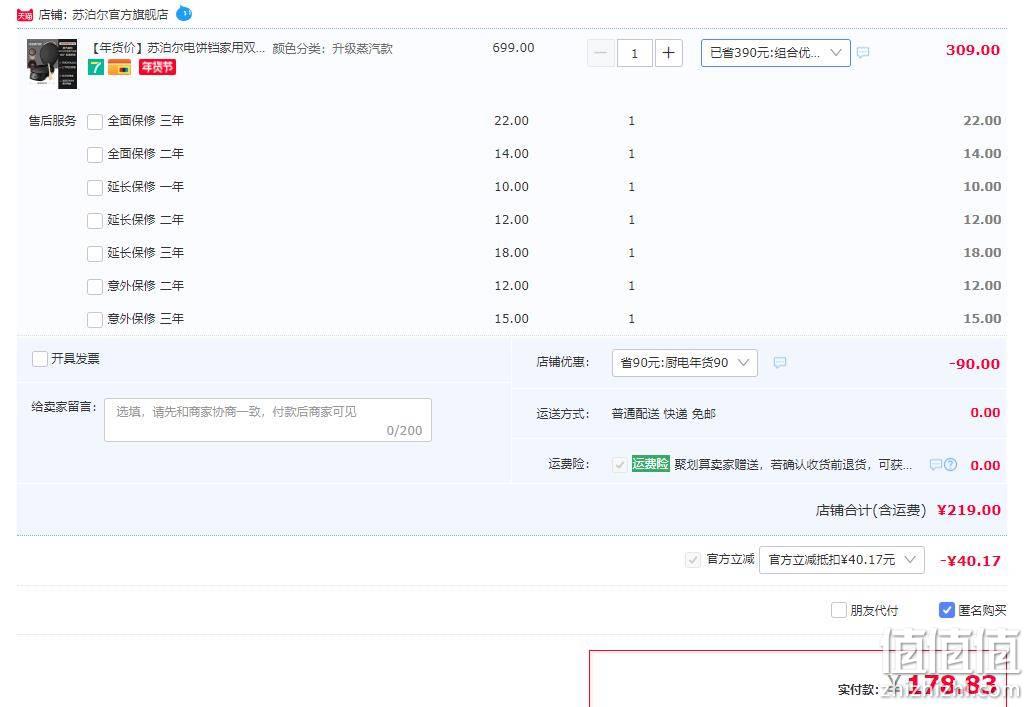Toggle the 官方立减 checkbox
This screenshot has height=707, width=1030.
[x=692, y=560]
